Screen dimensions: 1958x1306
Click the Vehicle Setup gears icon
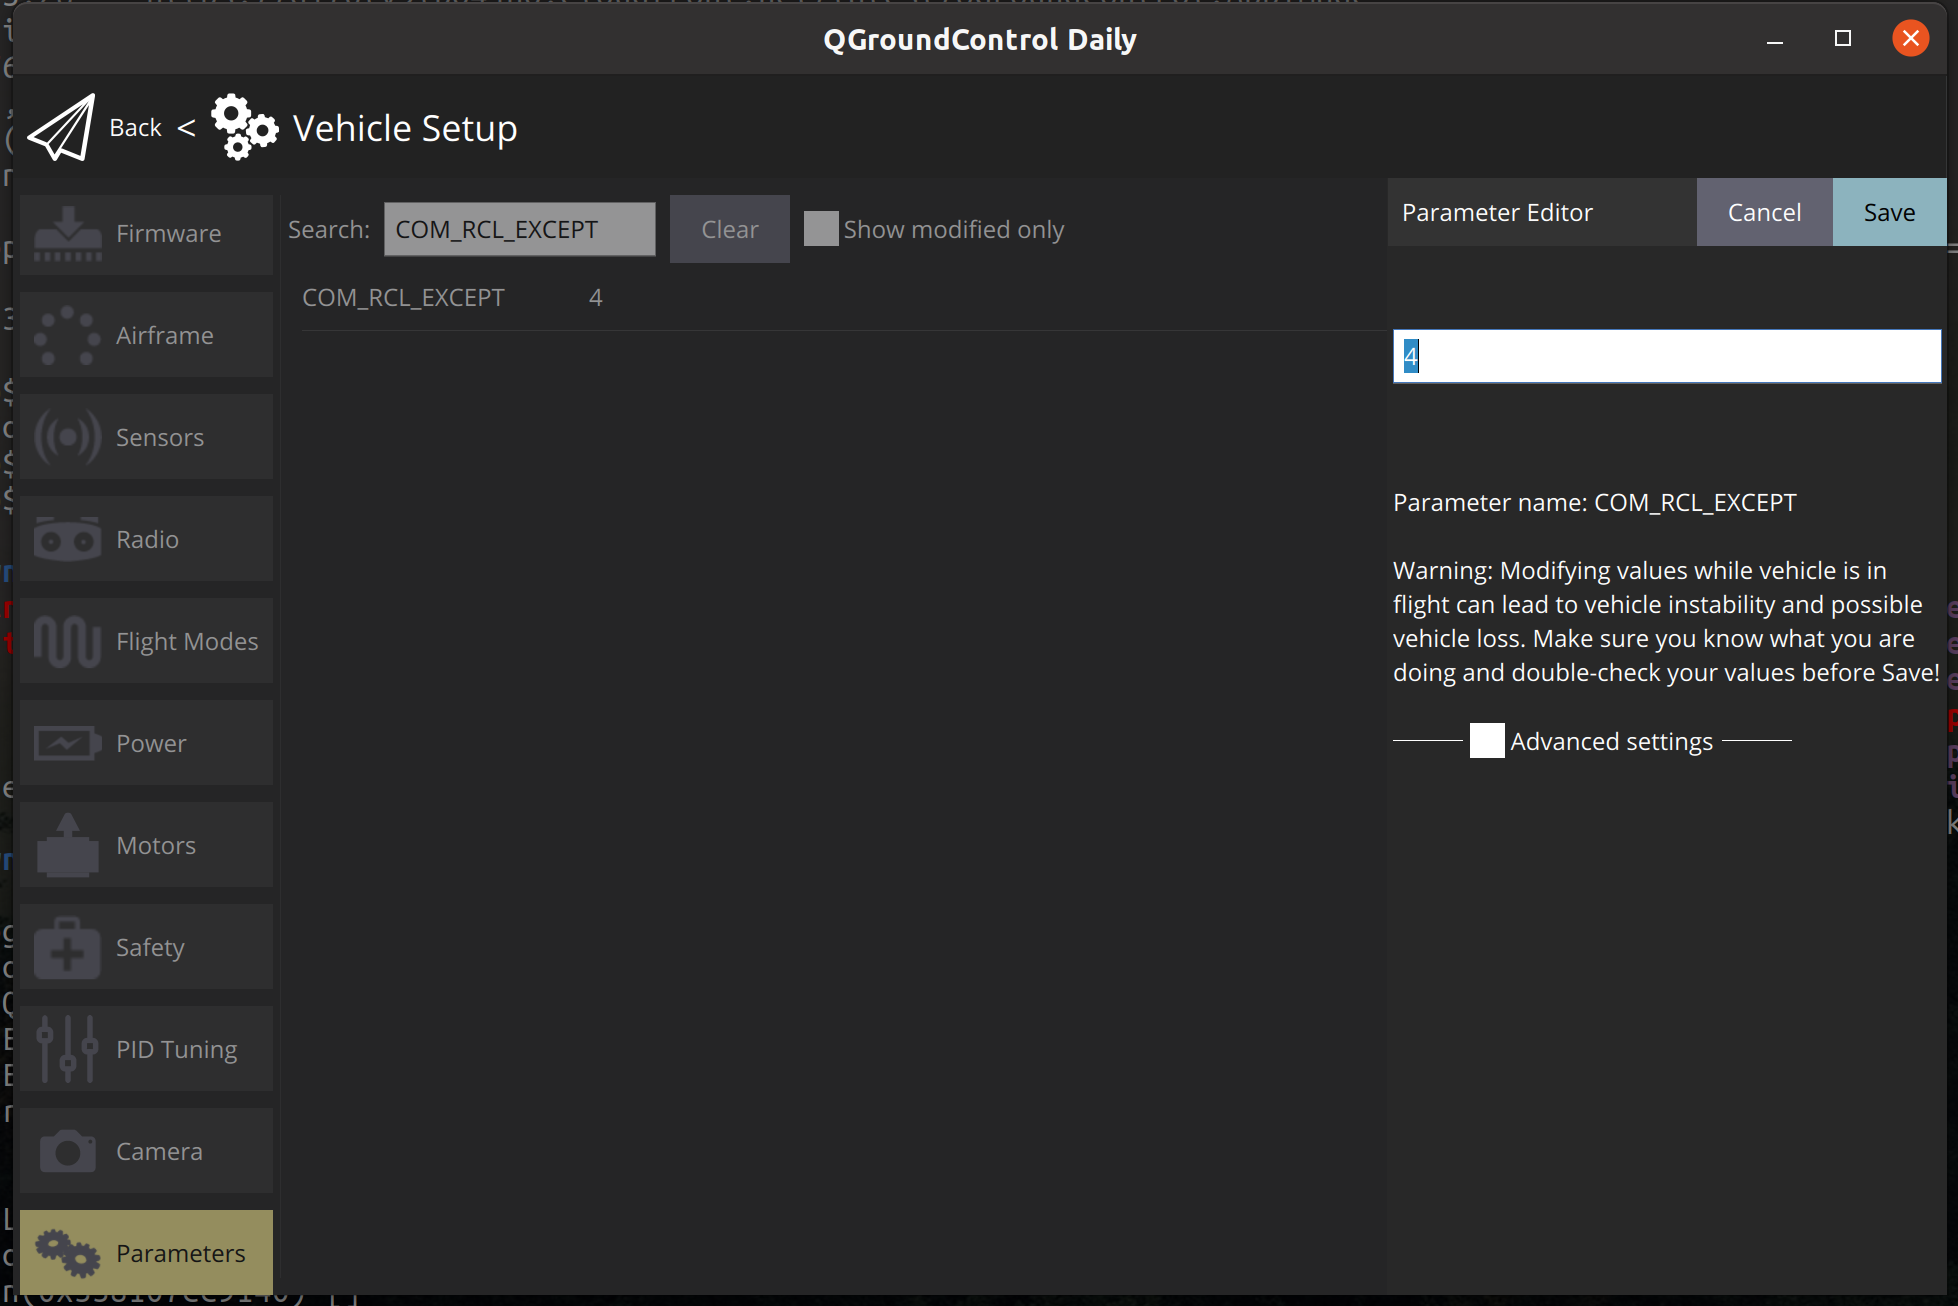pos(244,128)
